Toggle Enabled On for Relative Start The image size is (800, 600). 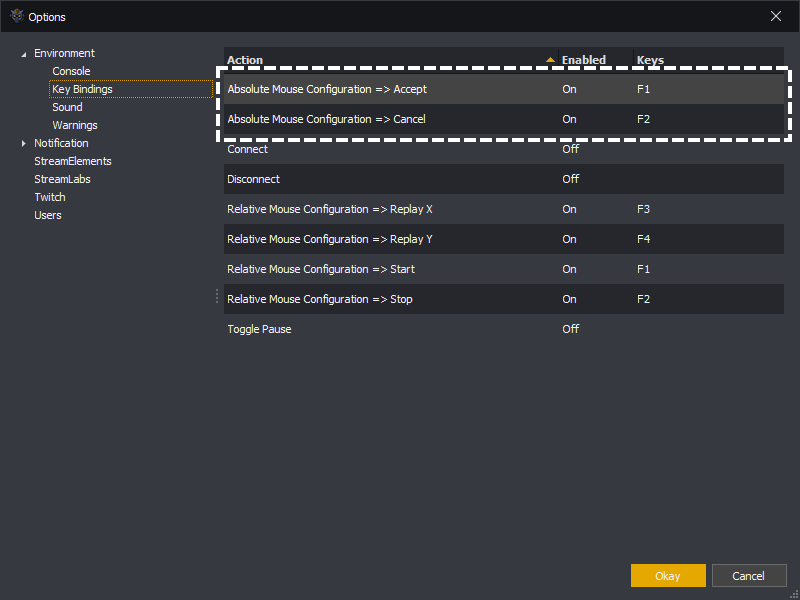tap(569, 269)
